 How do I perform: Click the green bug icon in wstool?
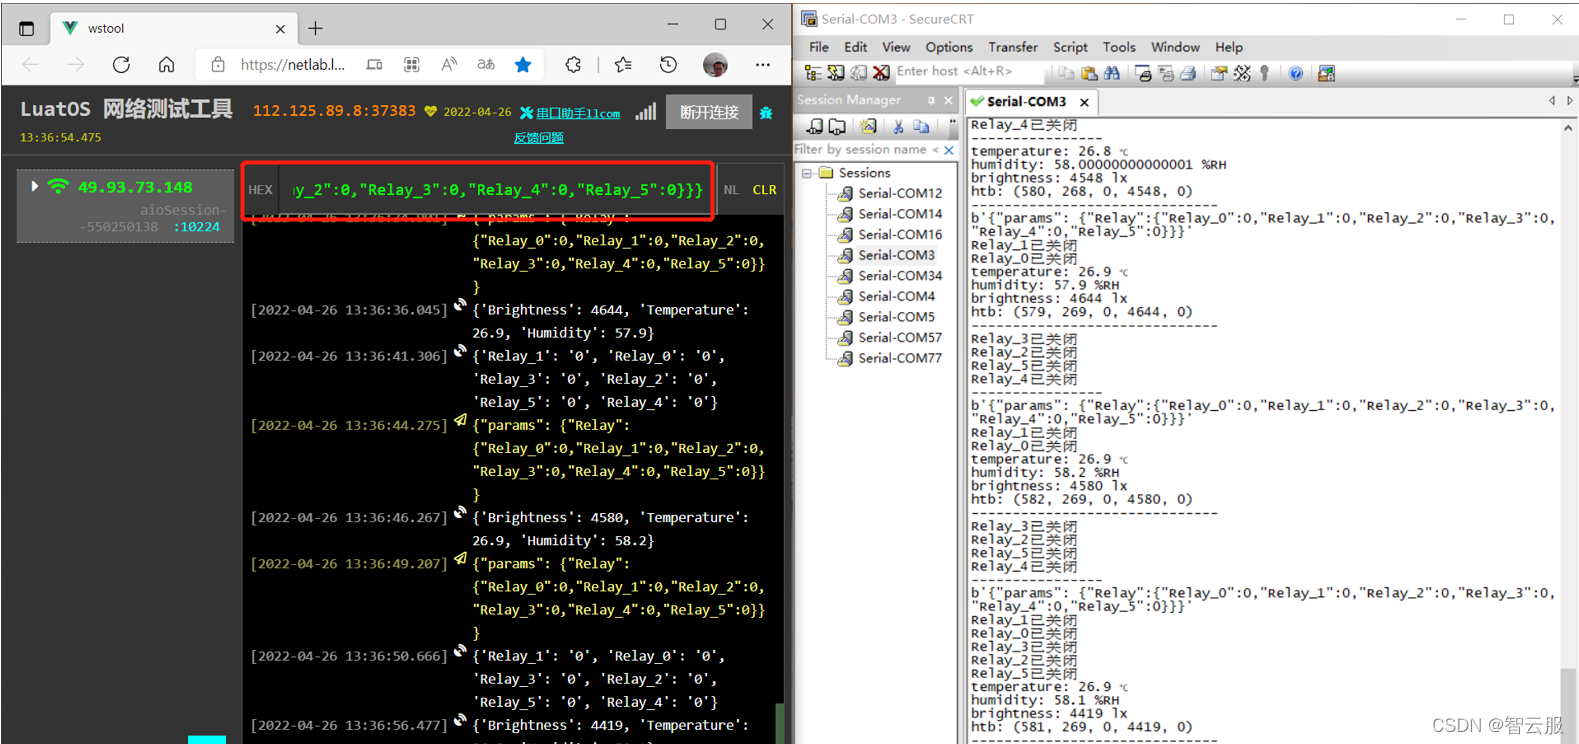pos(766,113)
